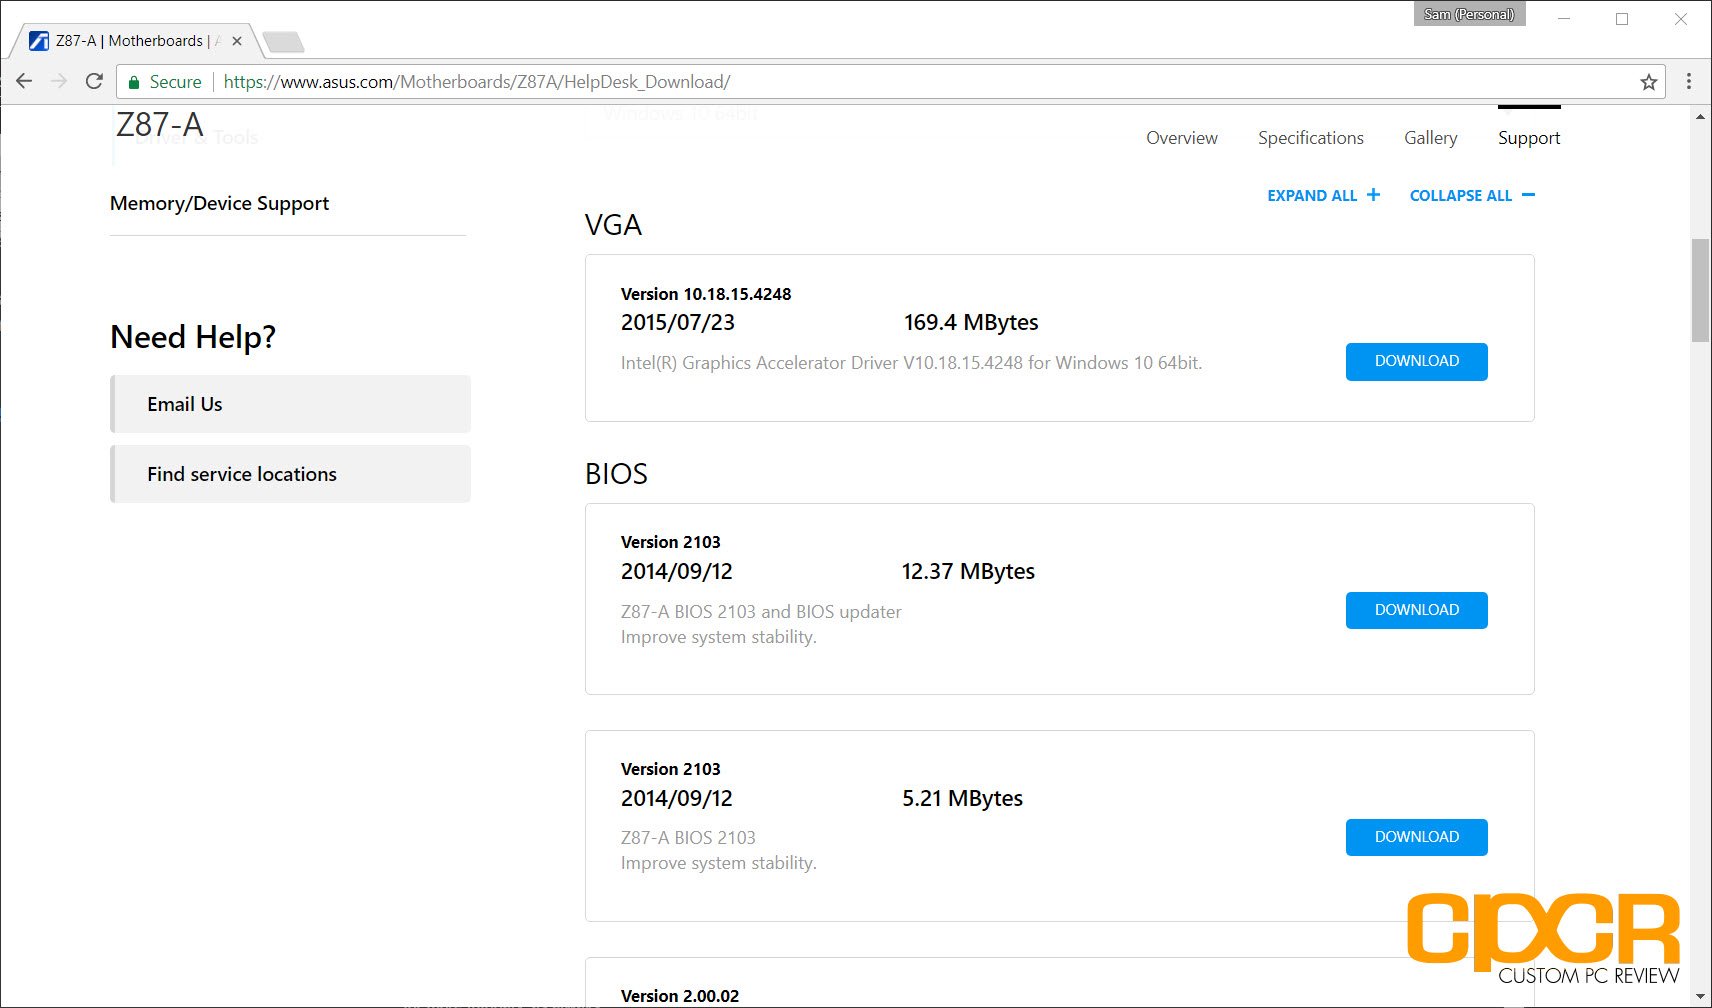Open the Specifications page tab

coord(1310,138)
